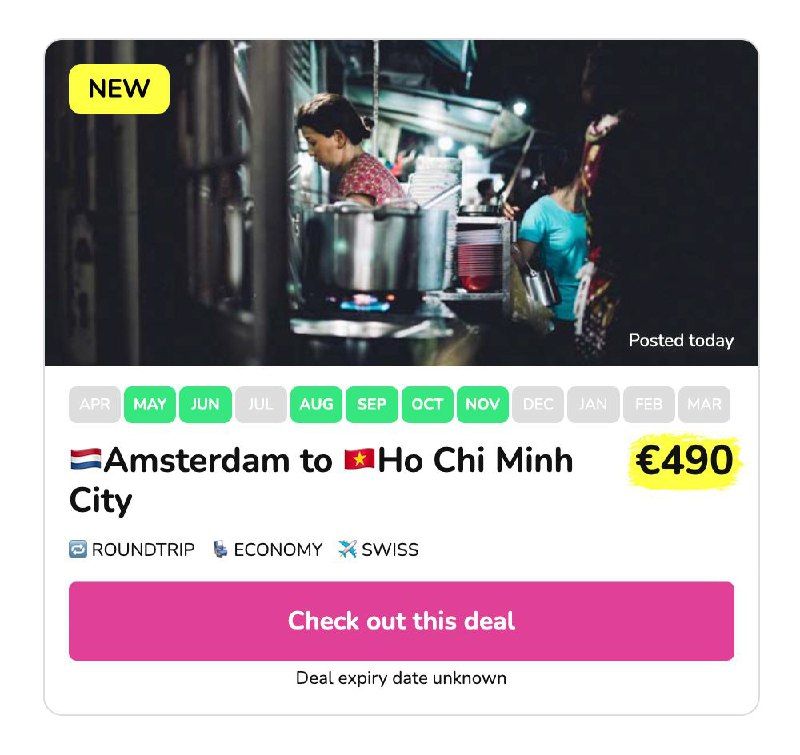This screenshot has height=755, width=800.
Task: Click the SWISS airline label
Action: click(x=390, y=549)
